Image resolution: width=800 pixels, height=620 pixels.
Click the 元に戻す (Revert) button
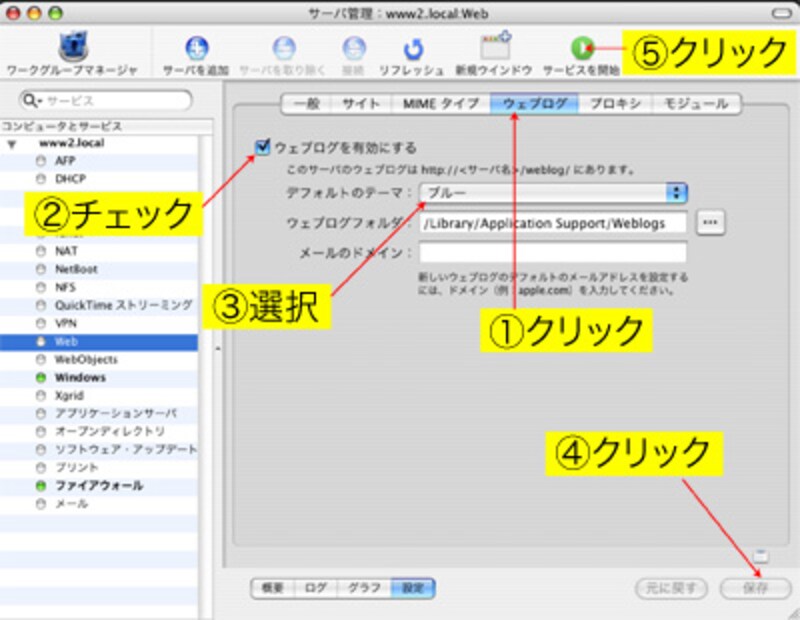(x=672, y=589)
